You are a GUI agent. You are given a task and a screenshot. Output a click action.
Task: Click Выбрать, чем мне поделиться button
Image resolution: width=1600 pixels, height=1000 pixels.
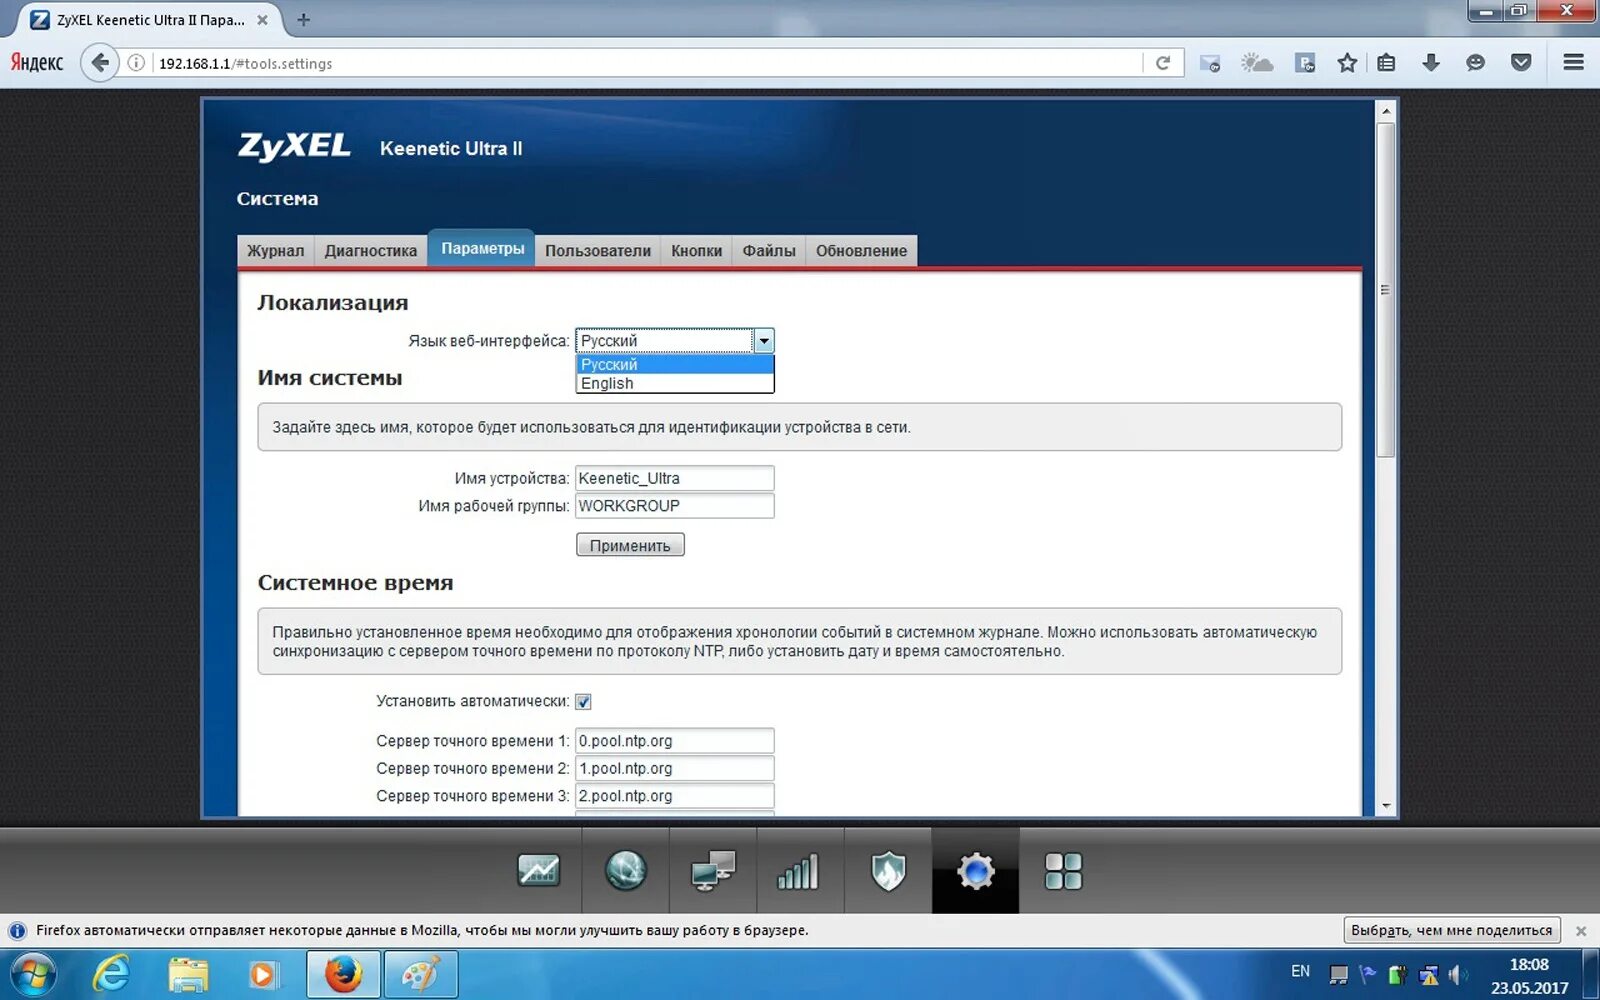coord(1451,930)
